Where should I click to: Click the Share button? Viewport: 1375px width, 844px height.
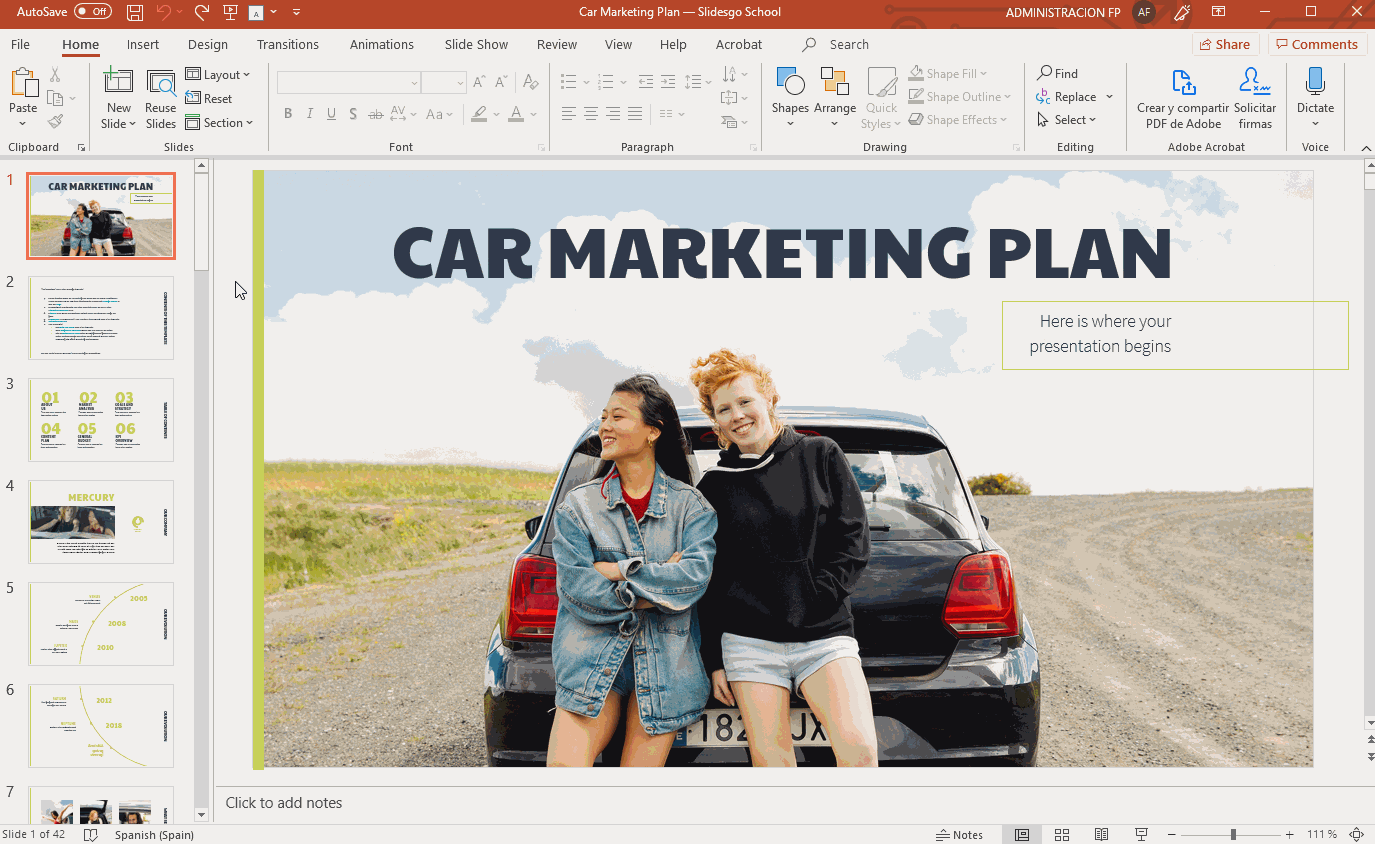(1225, 44)
